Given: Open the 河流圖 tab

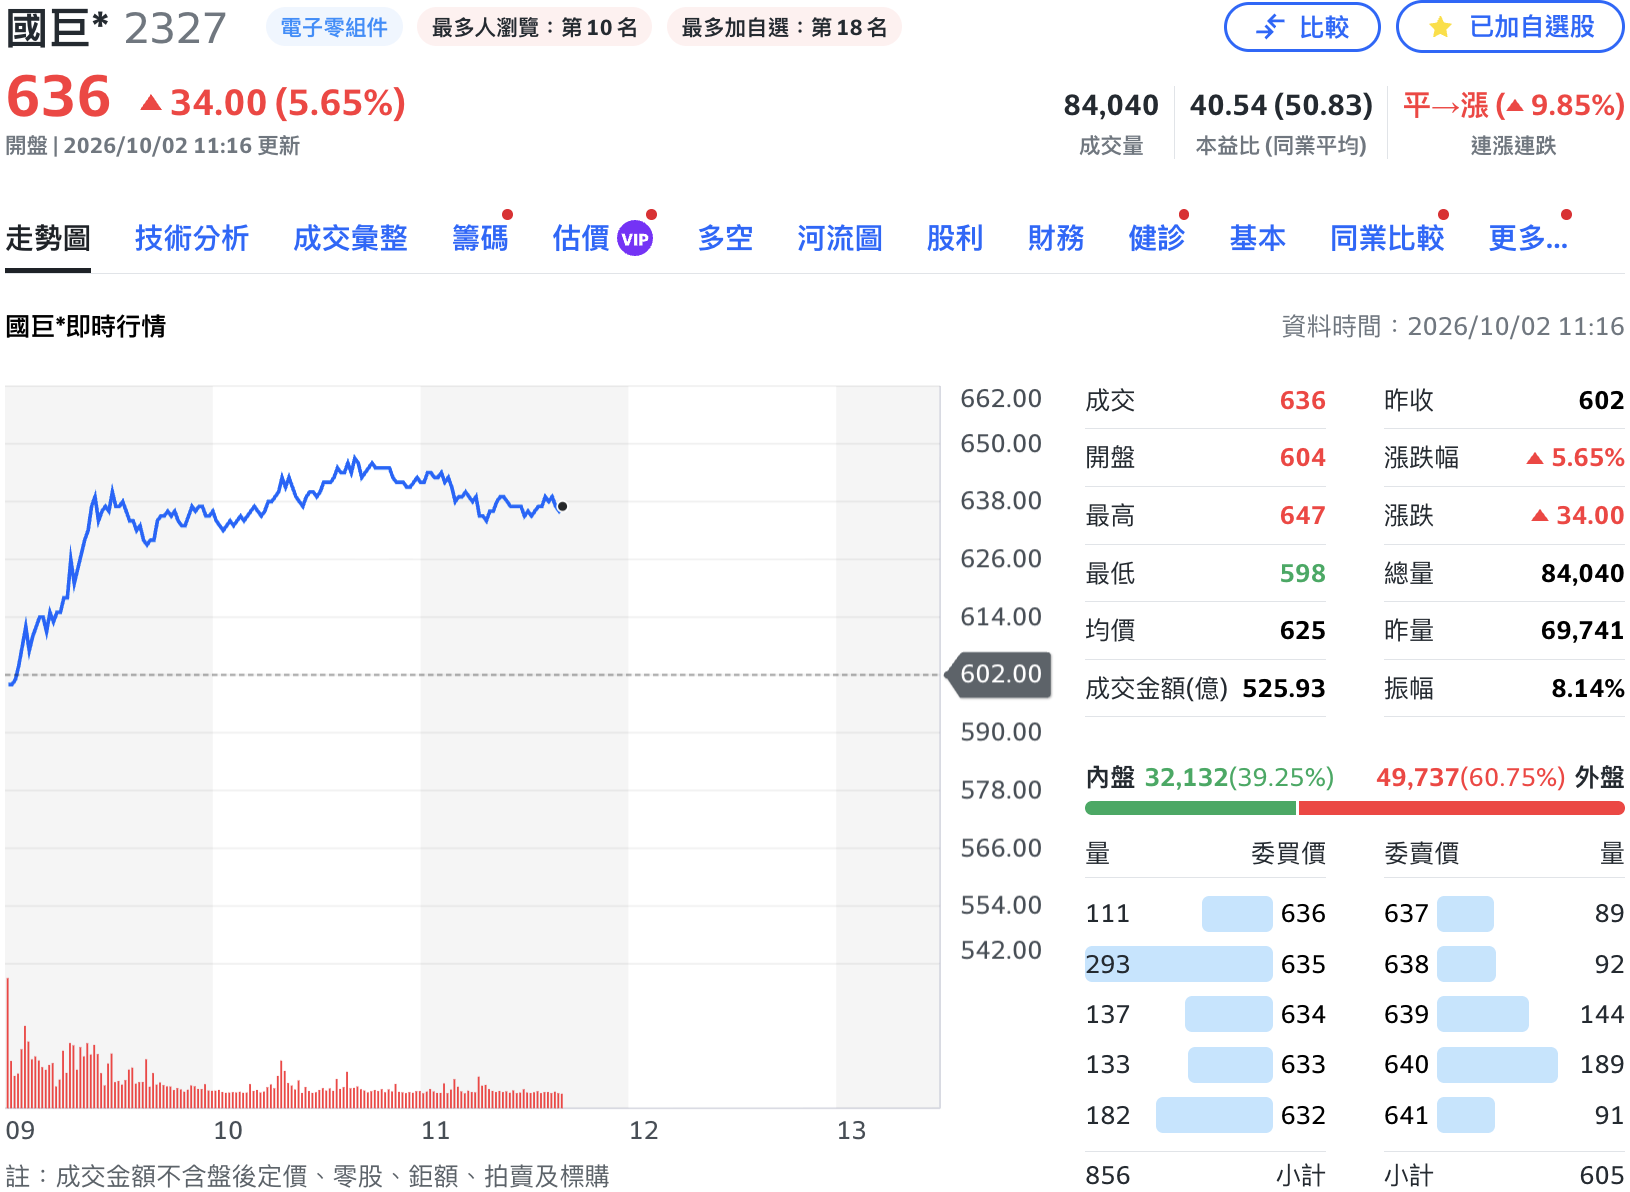Looking at the screenshot, I should coord(840,238).
